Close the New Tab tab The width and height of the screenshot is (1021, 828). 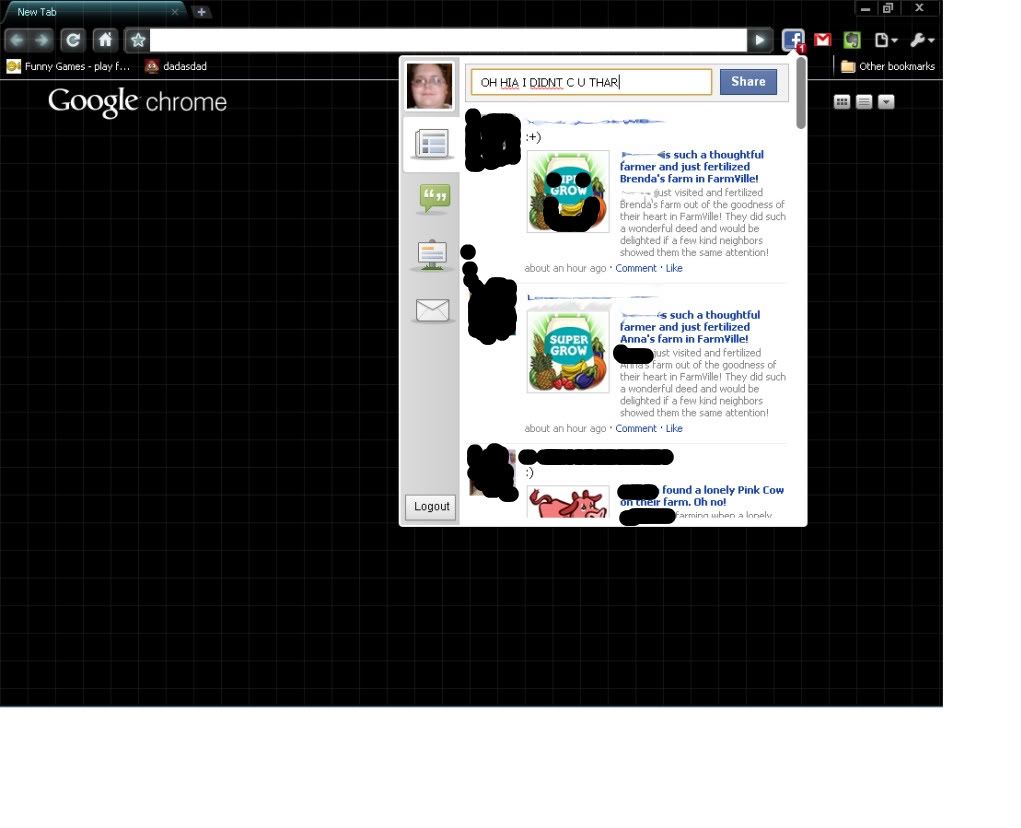pos(175,12)
